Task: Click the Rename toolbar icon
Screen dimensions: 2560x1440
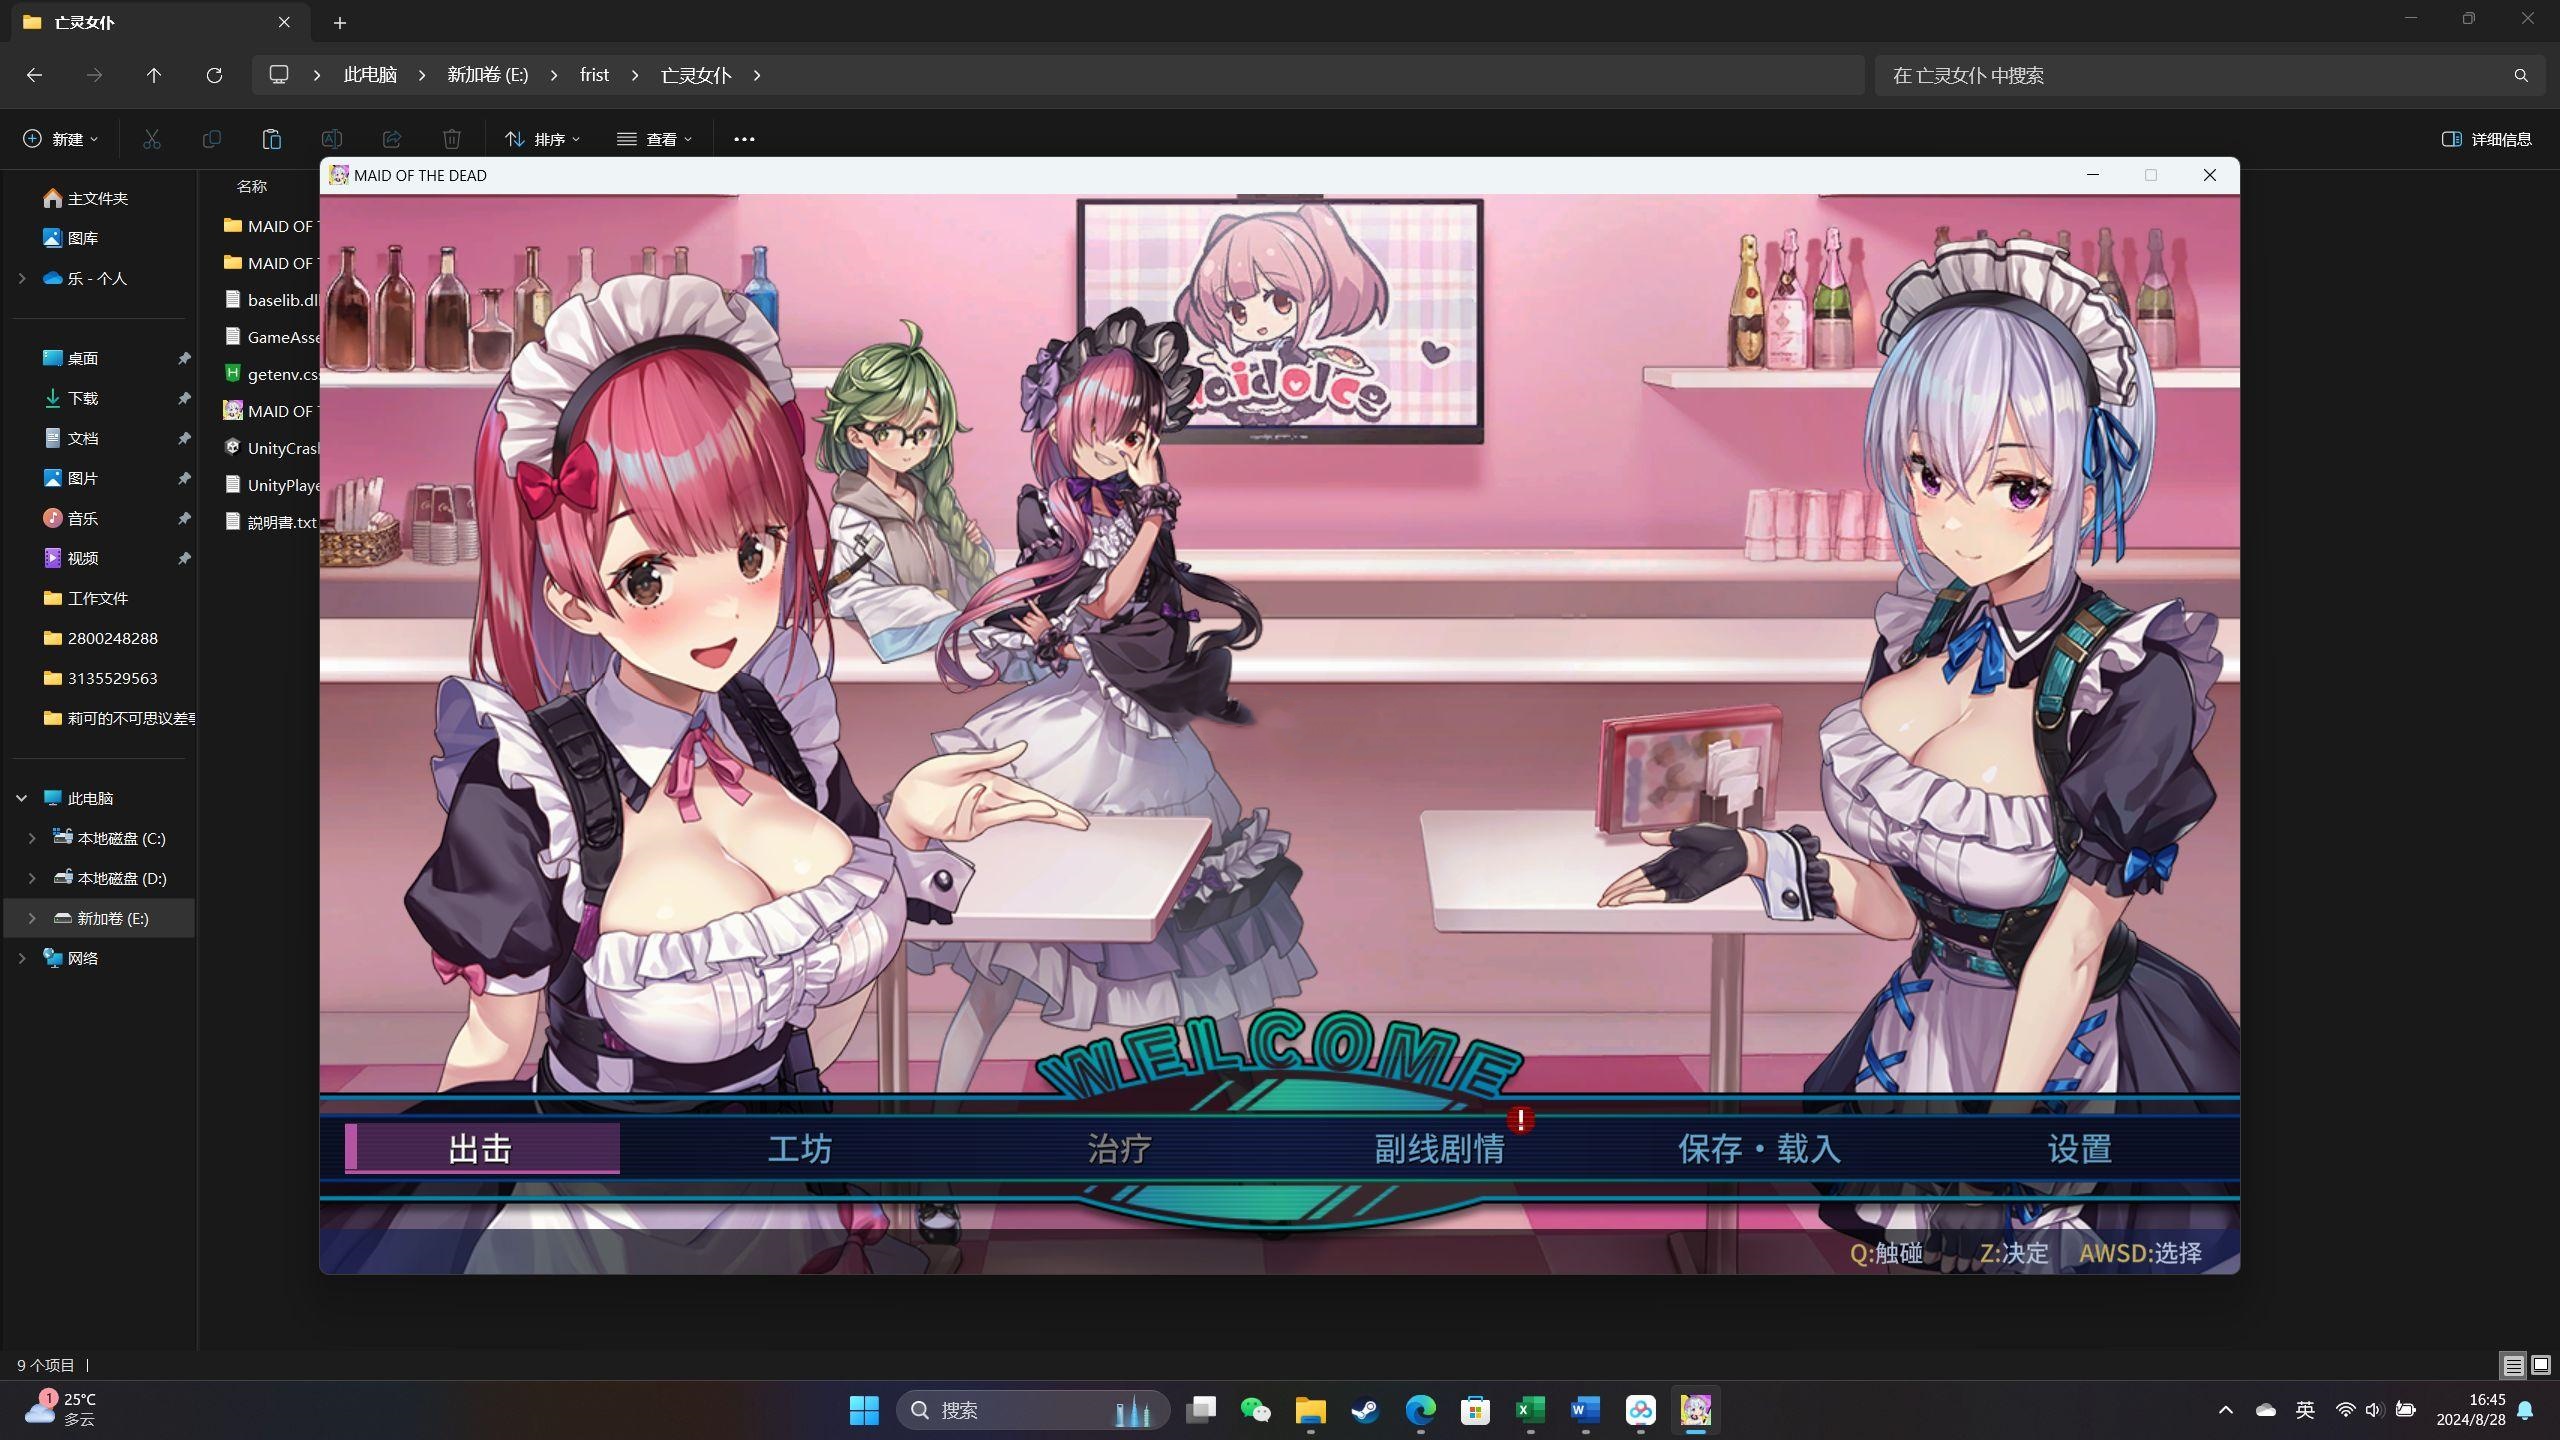Action: [332, 139]
